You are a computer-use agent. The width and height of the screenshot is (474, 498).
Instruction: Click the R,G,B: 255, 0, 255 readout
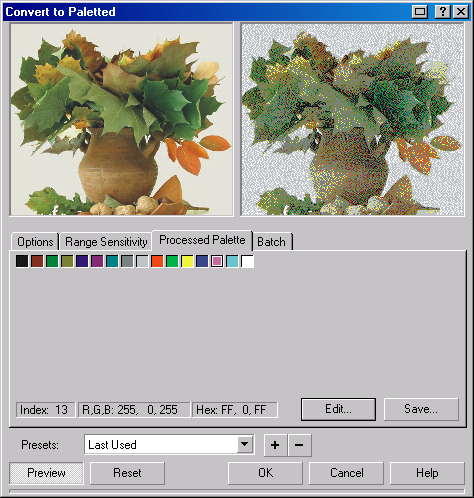134,410
